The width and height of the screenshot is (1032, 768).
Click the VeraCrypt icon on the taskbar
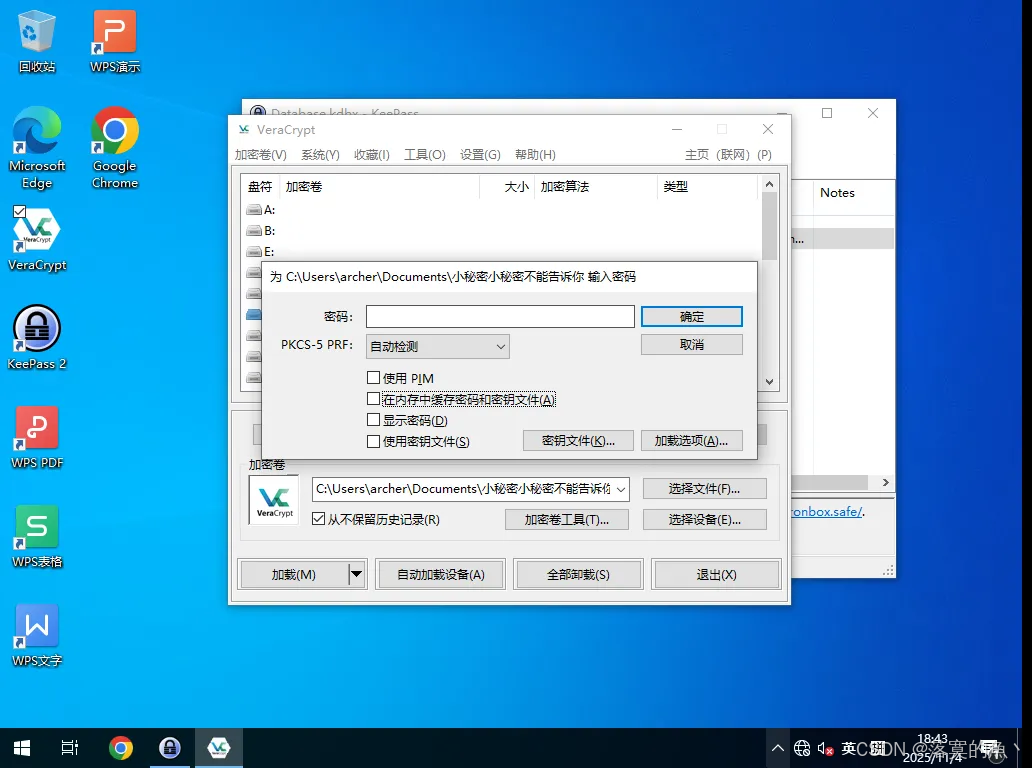pyautogui.click(x=219, y=747)
